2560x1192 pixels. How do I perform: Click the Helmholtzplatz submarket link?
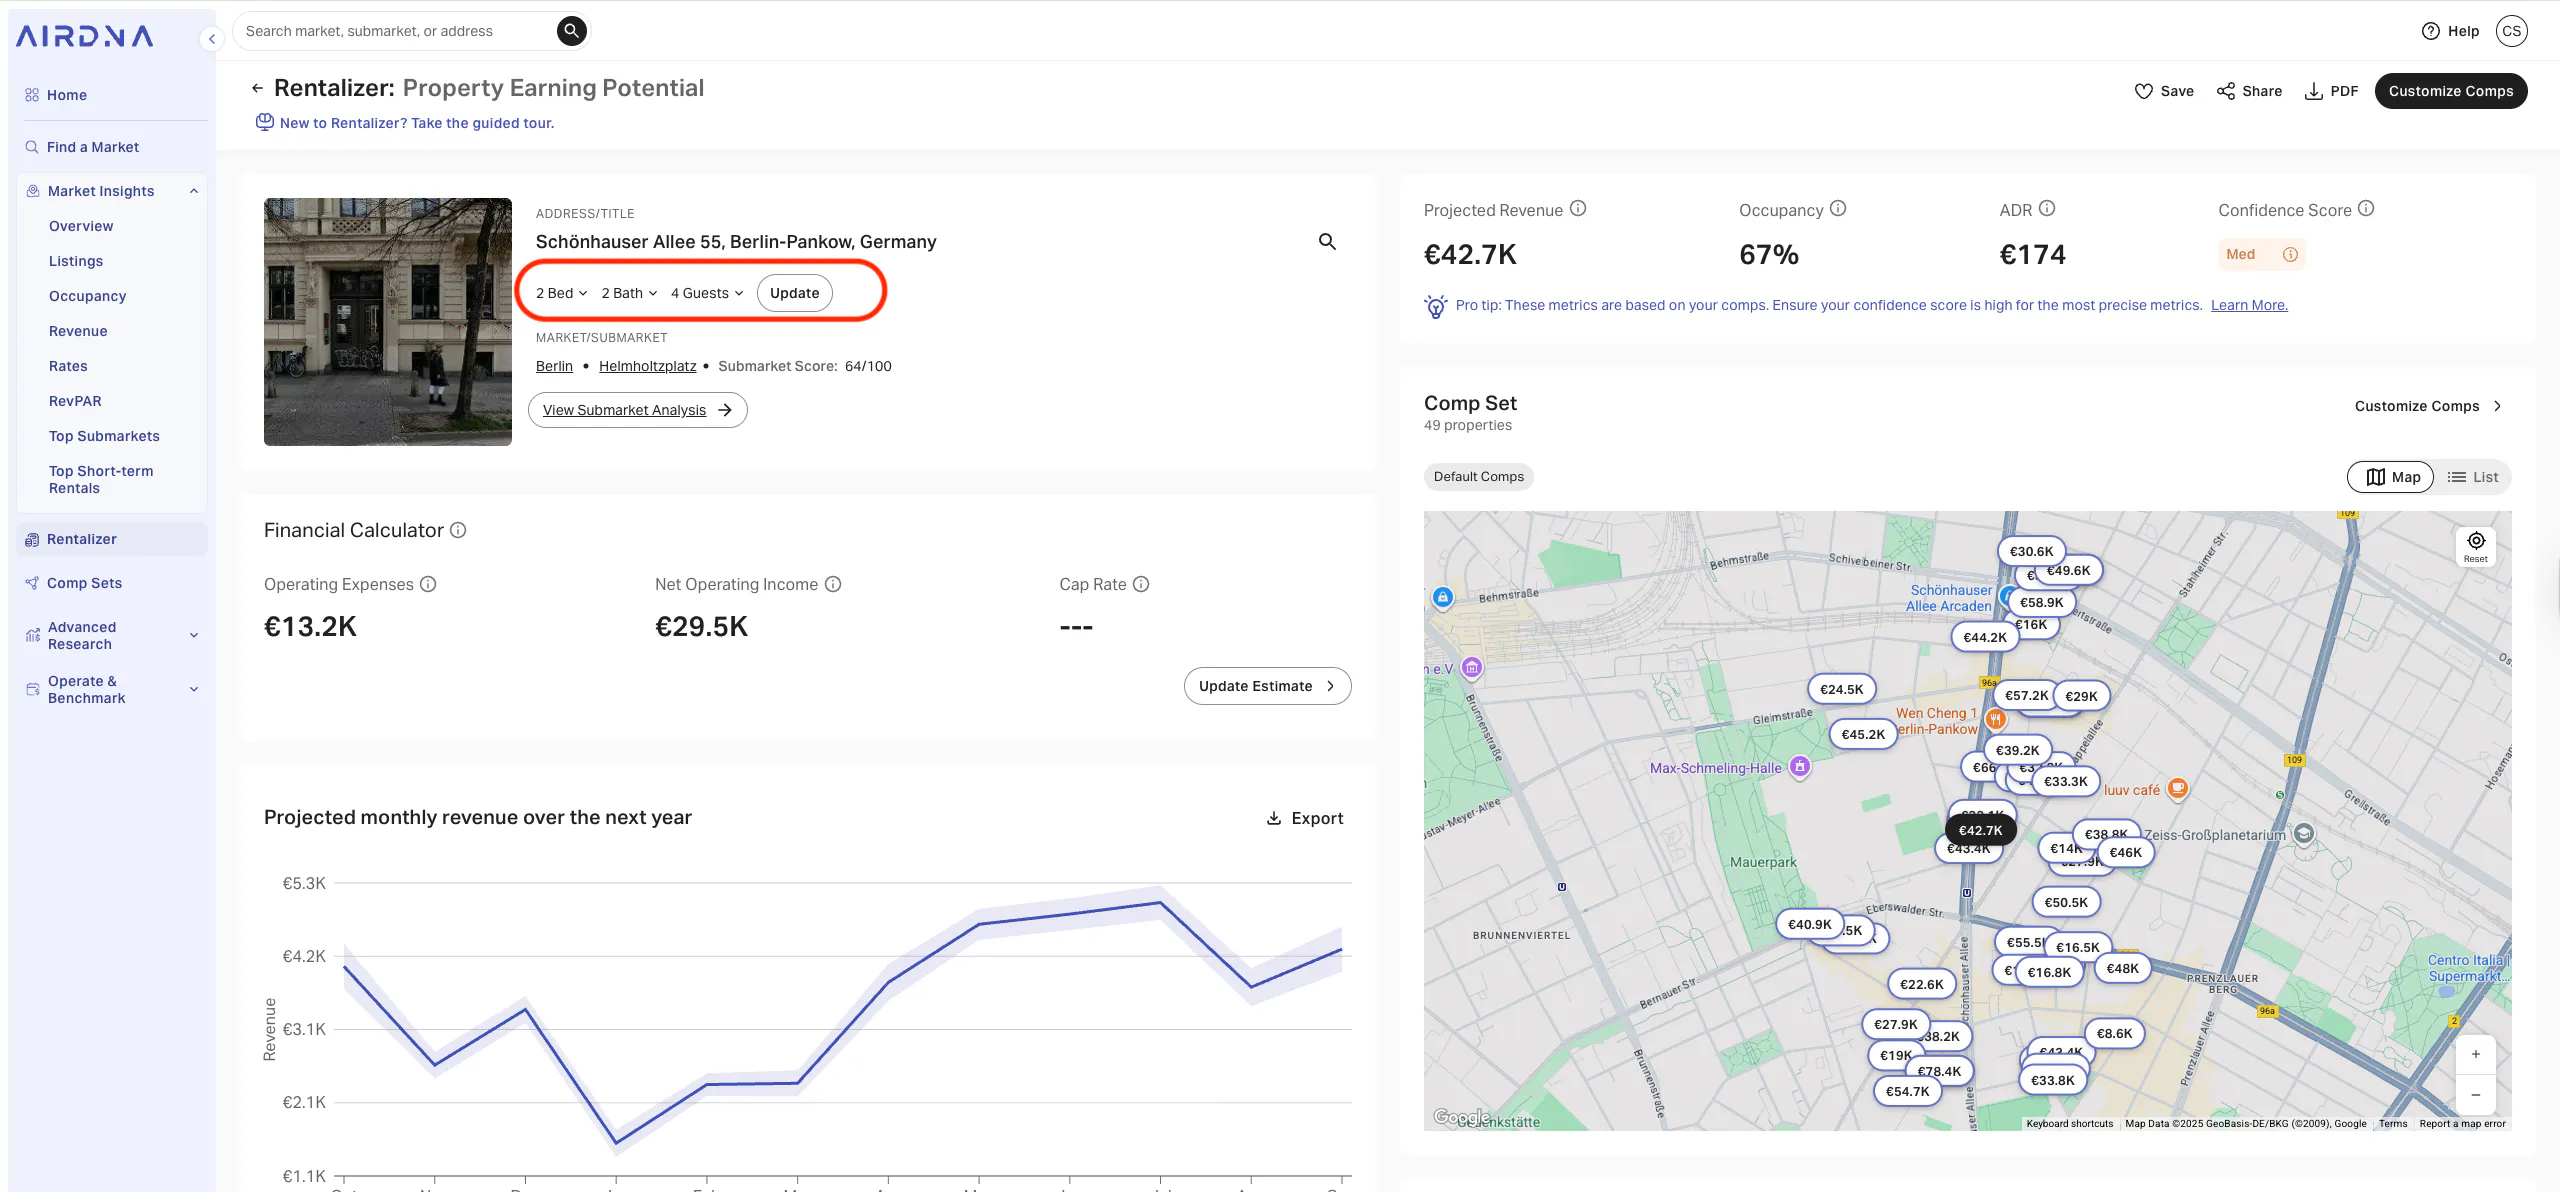(x=647, y=366)
